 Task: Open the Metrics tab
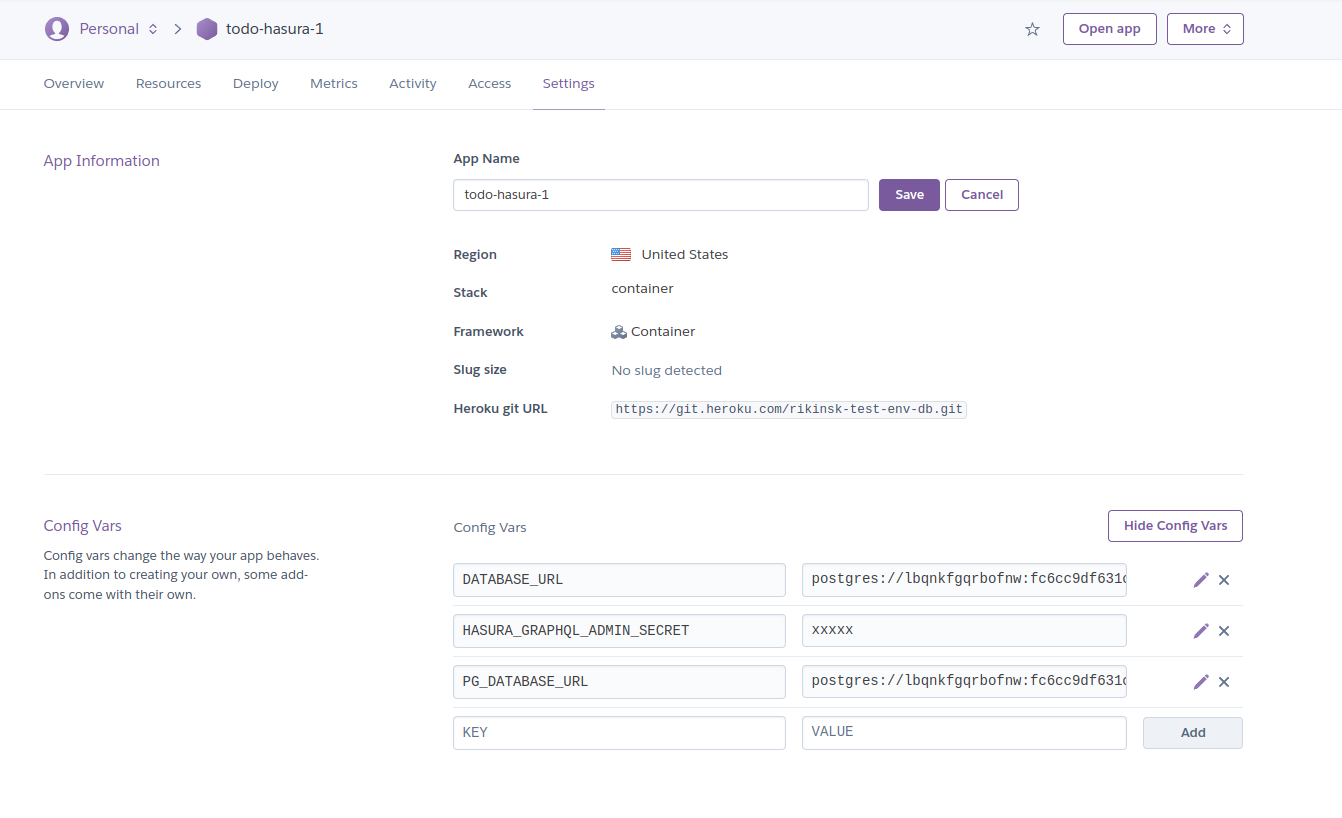333,84
